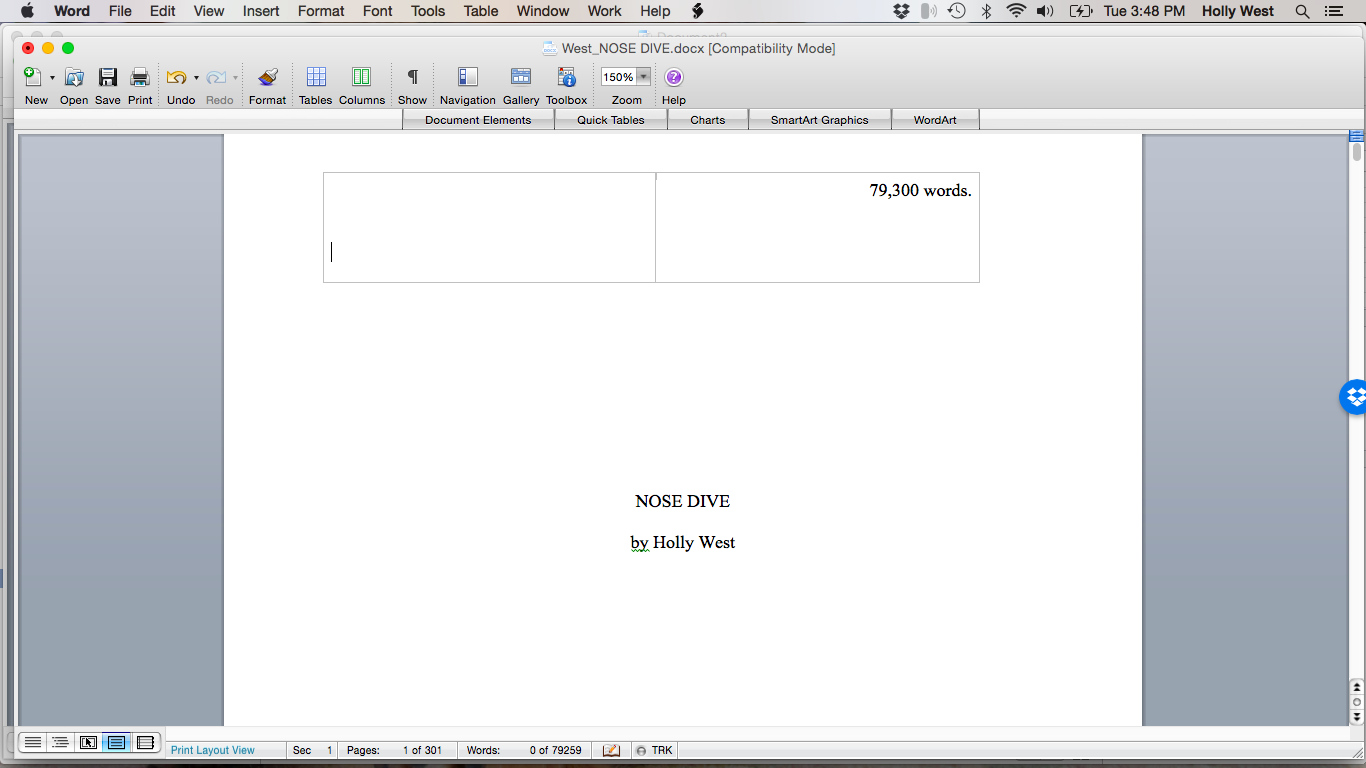
Task: Open the Undo history dropdown arrow
Action: point(196,78)
